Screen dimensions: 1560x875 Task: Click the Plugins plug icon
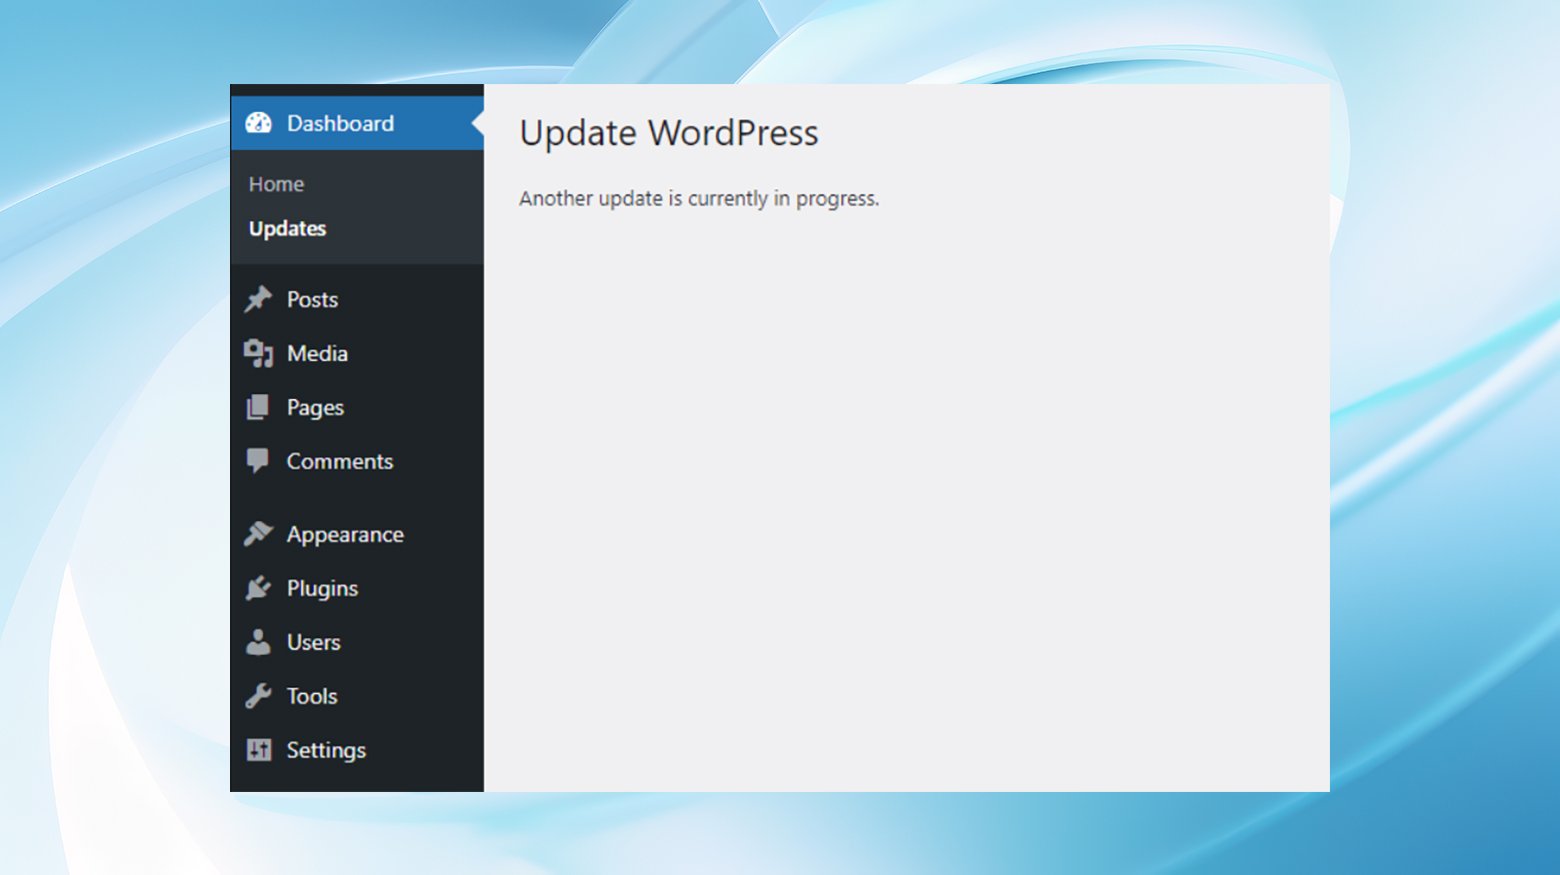coord(258,588)
